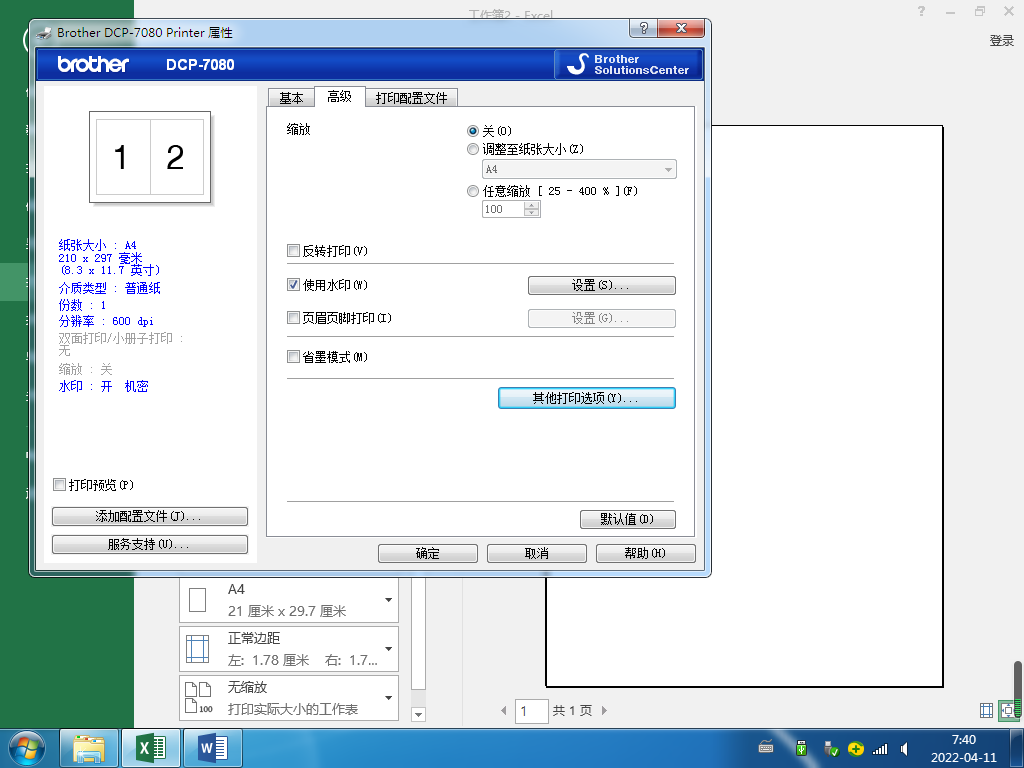Enable the 反转打印 checkbox
Viewport: 1024px width, 768px height.
(294, 251)
